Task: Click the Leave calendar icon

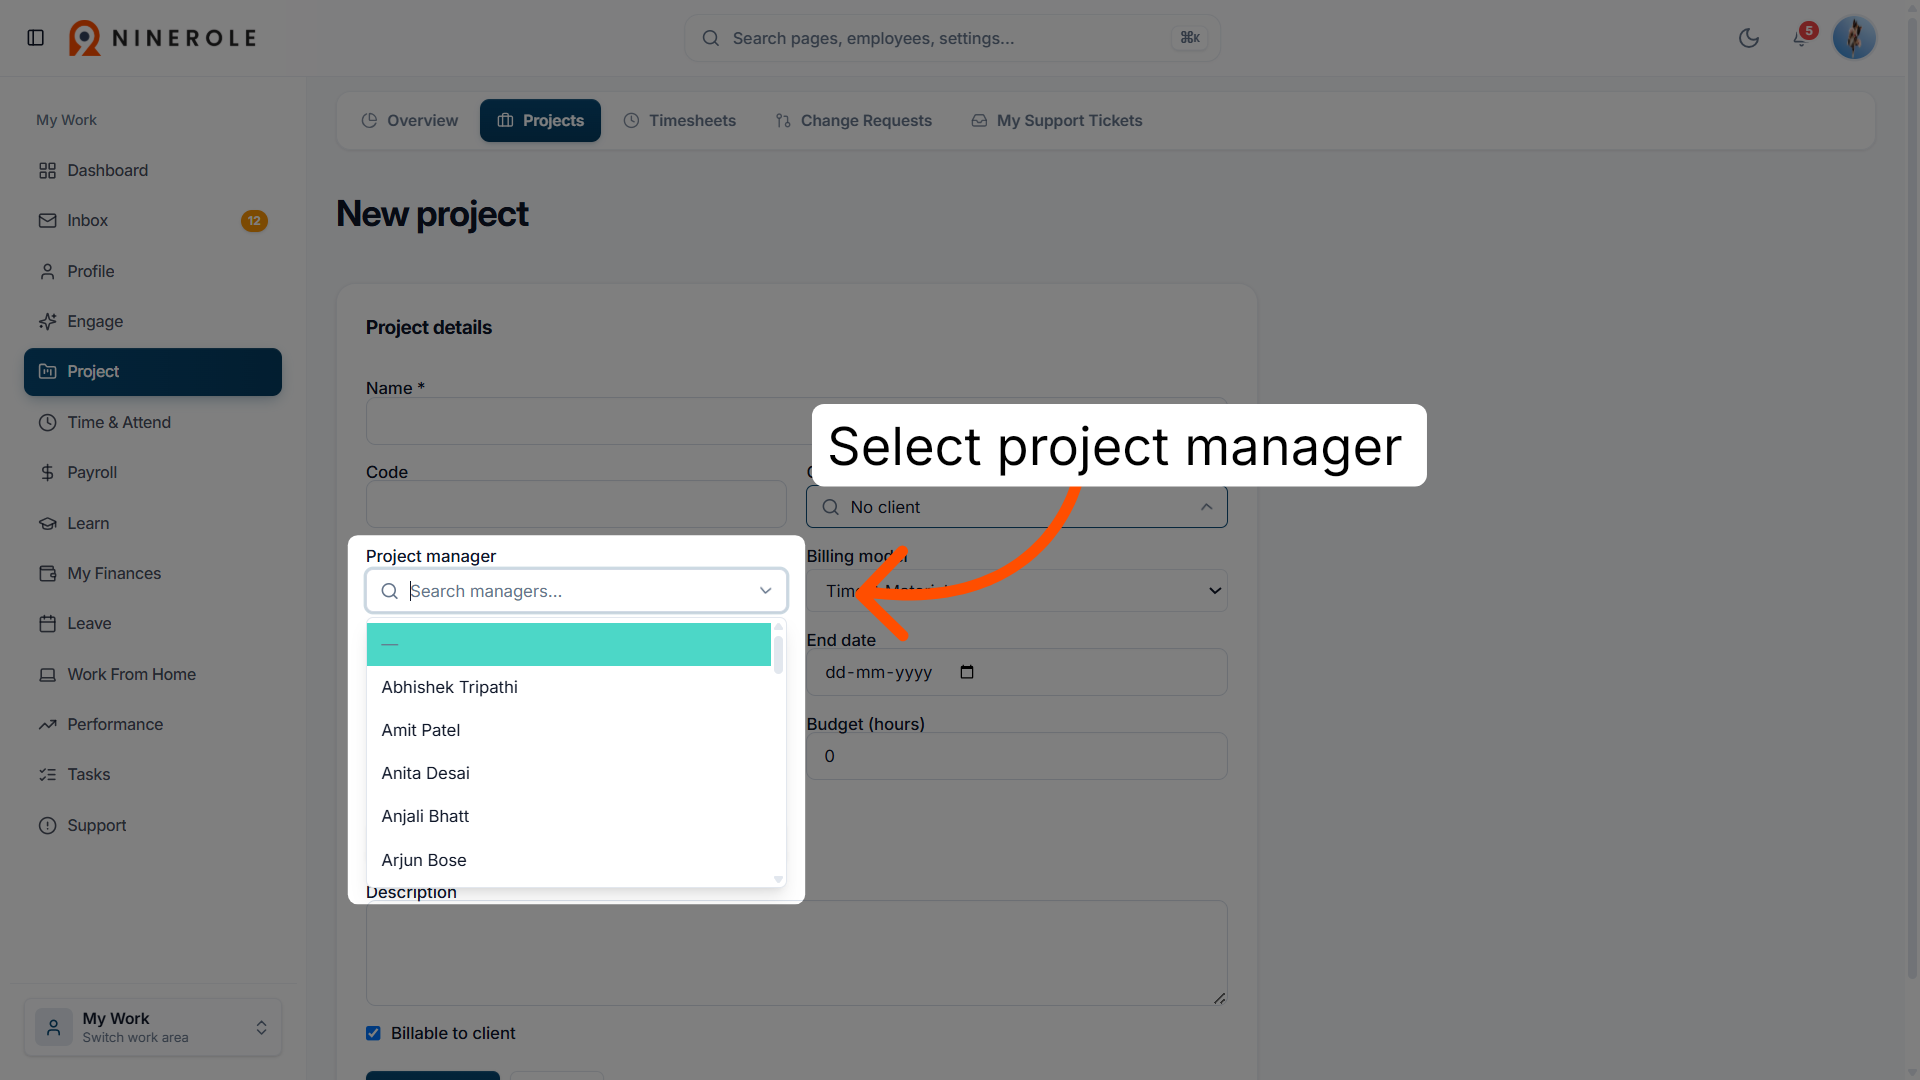Action: pyautogui.click(x=47, y=624)
